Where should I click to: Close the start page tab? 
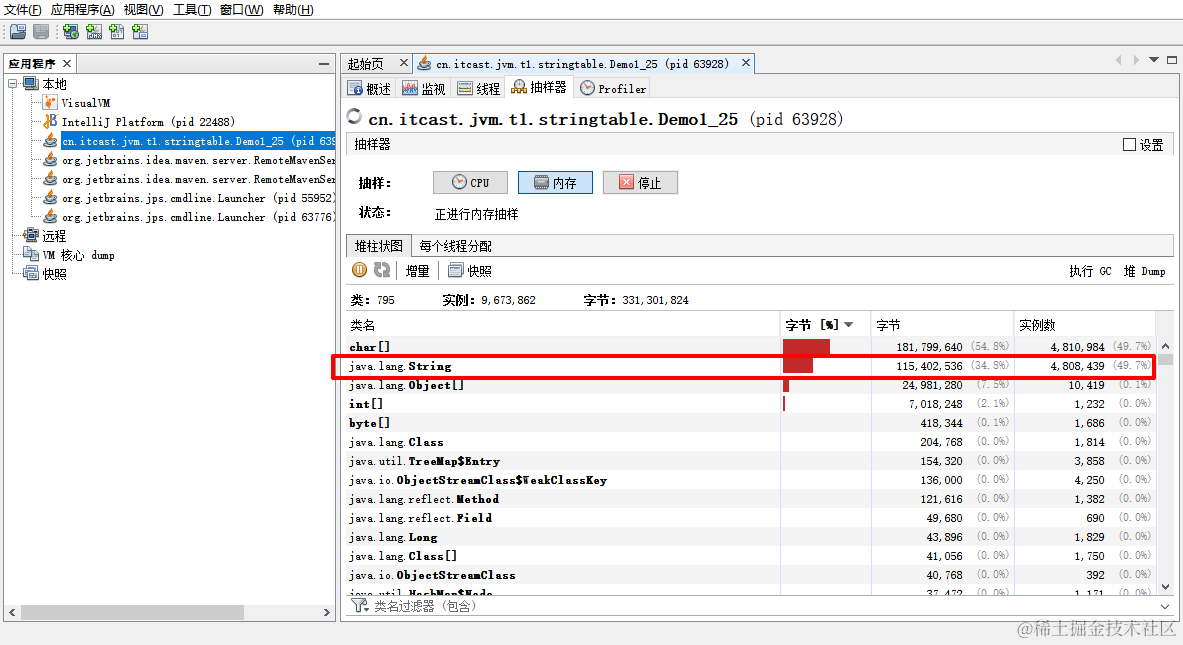404,63
